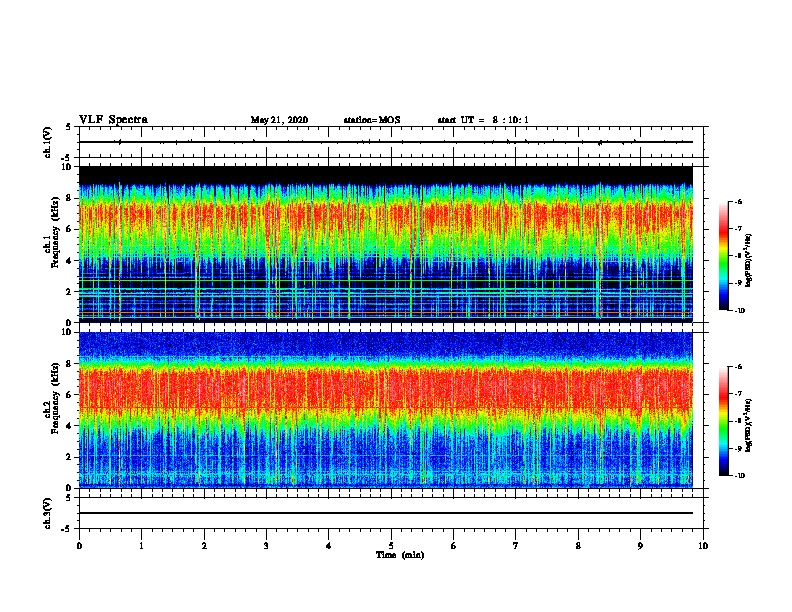Click the ch.2 spectrogram color bar
The image size is (792, 612).
pos(723,421)
